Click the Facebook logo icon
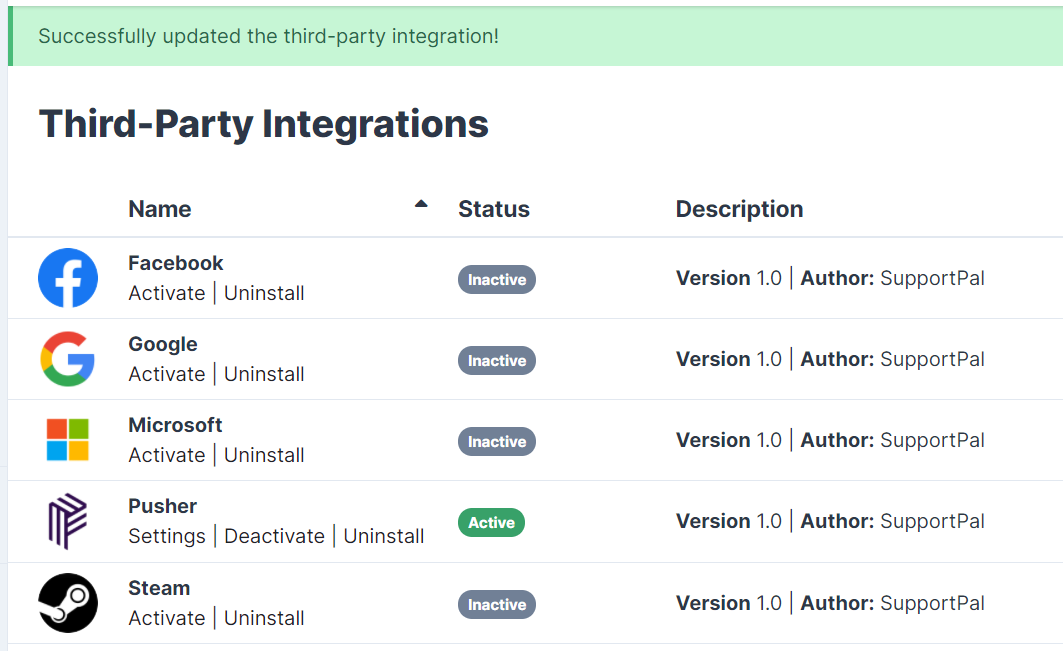The height and width of the screenshot is (651, 1063). click(68, 278)
